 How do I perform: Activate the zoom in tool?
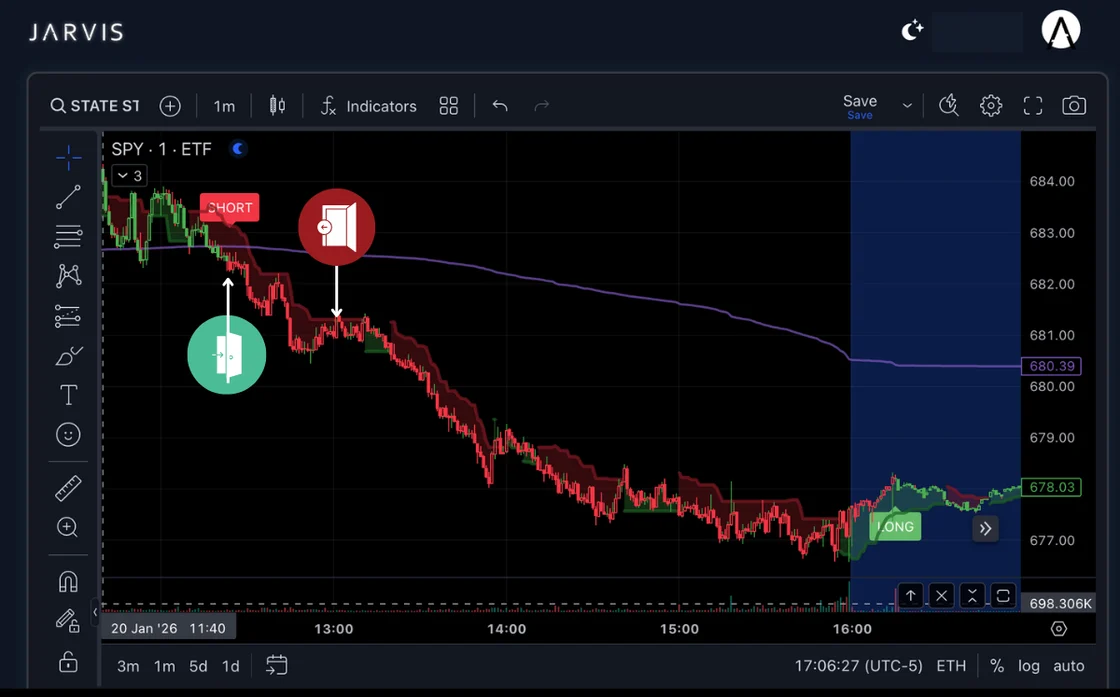(x=68, y=528)
